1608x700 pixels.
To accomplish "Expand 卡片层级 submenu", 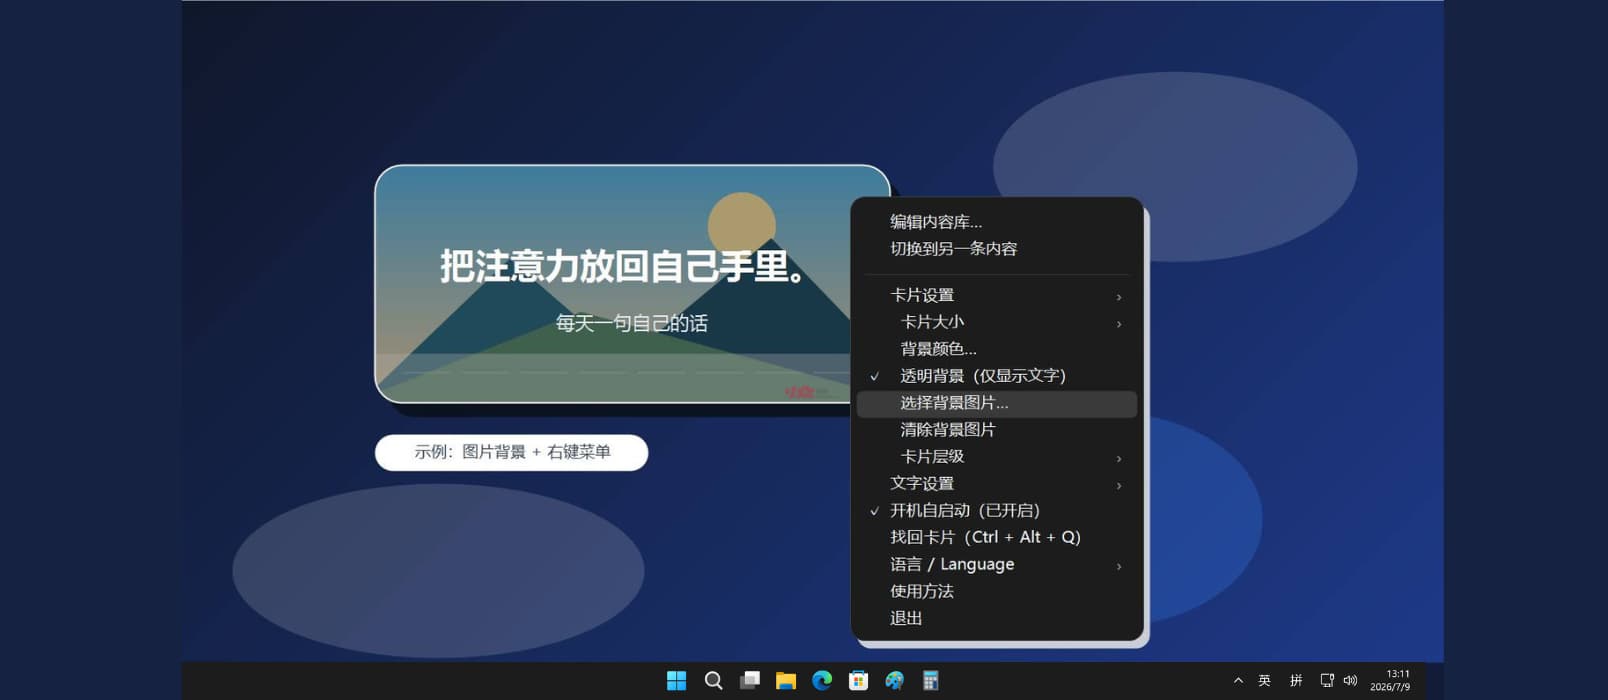I will [997, 457].
